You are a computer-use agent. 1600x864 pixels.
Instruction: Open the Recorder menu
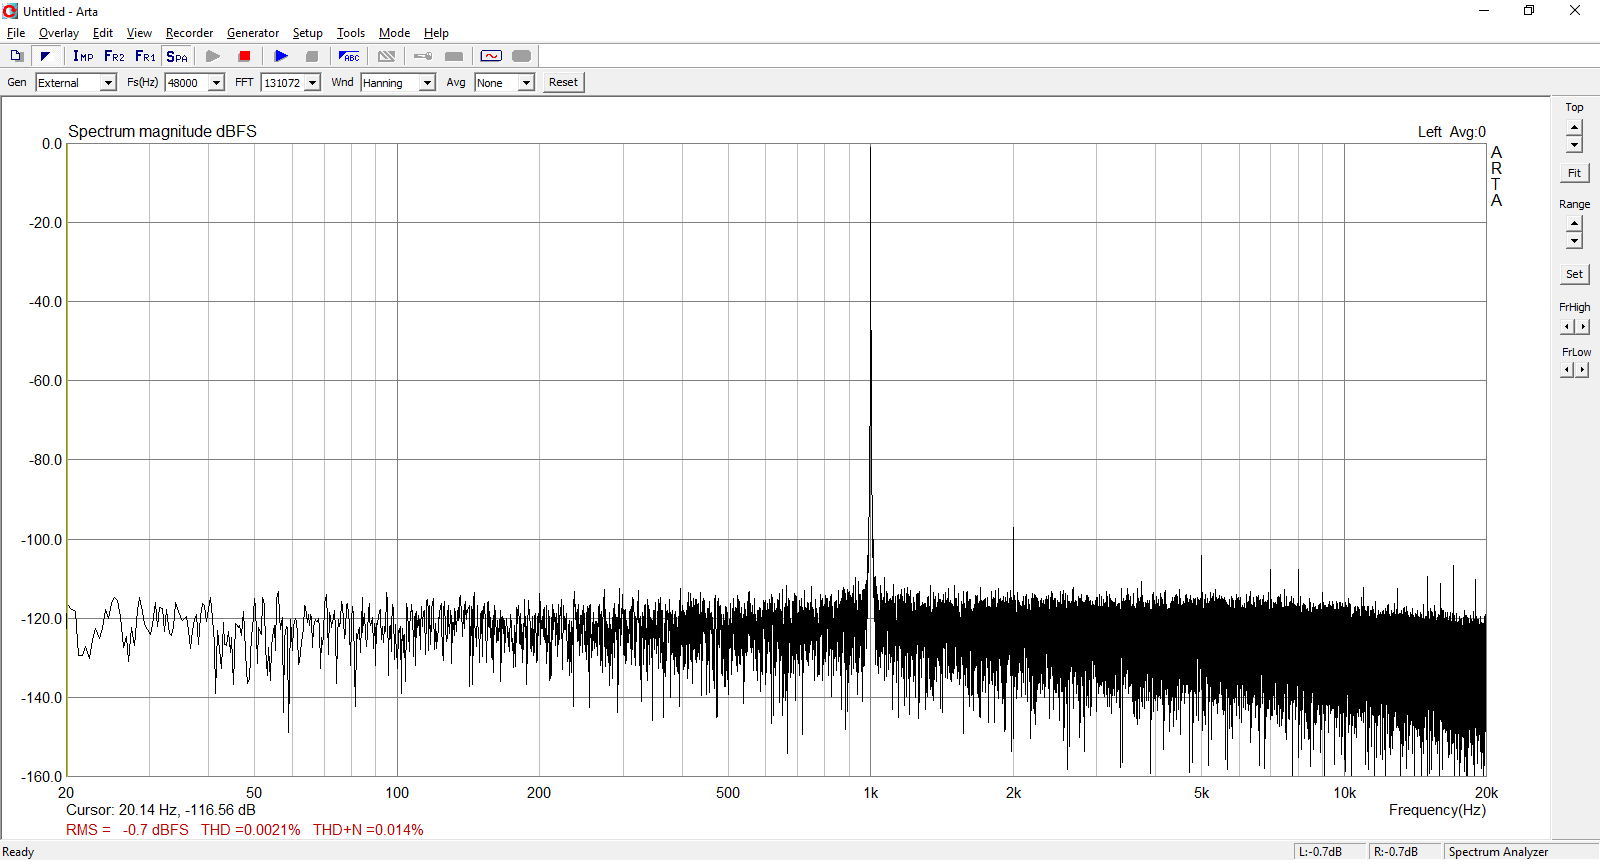coord(189,33)
